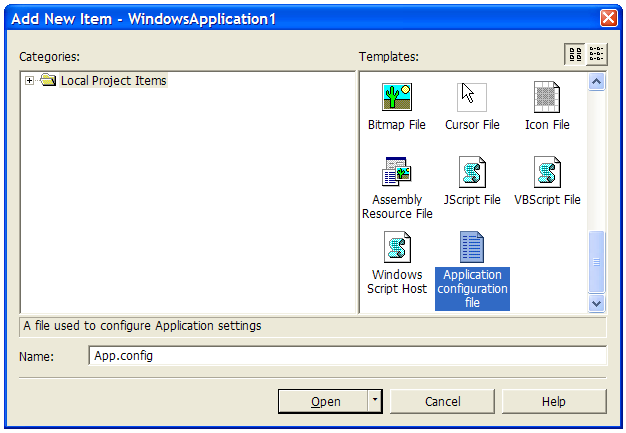Open the dropdown arrow beside Open
The image size is (626, 433).
click(375, 401)
